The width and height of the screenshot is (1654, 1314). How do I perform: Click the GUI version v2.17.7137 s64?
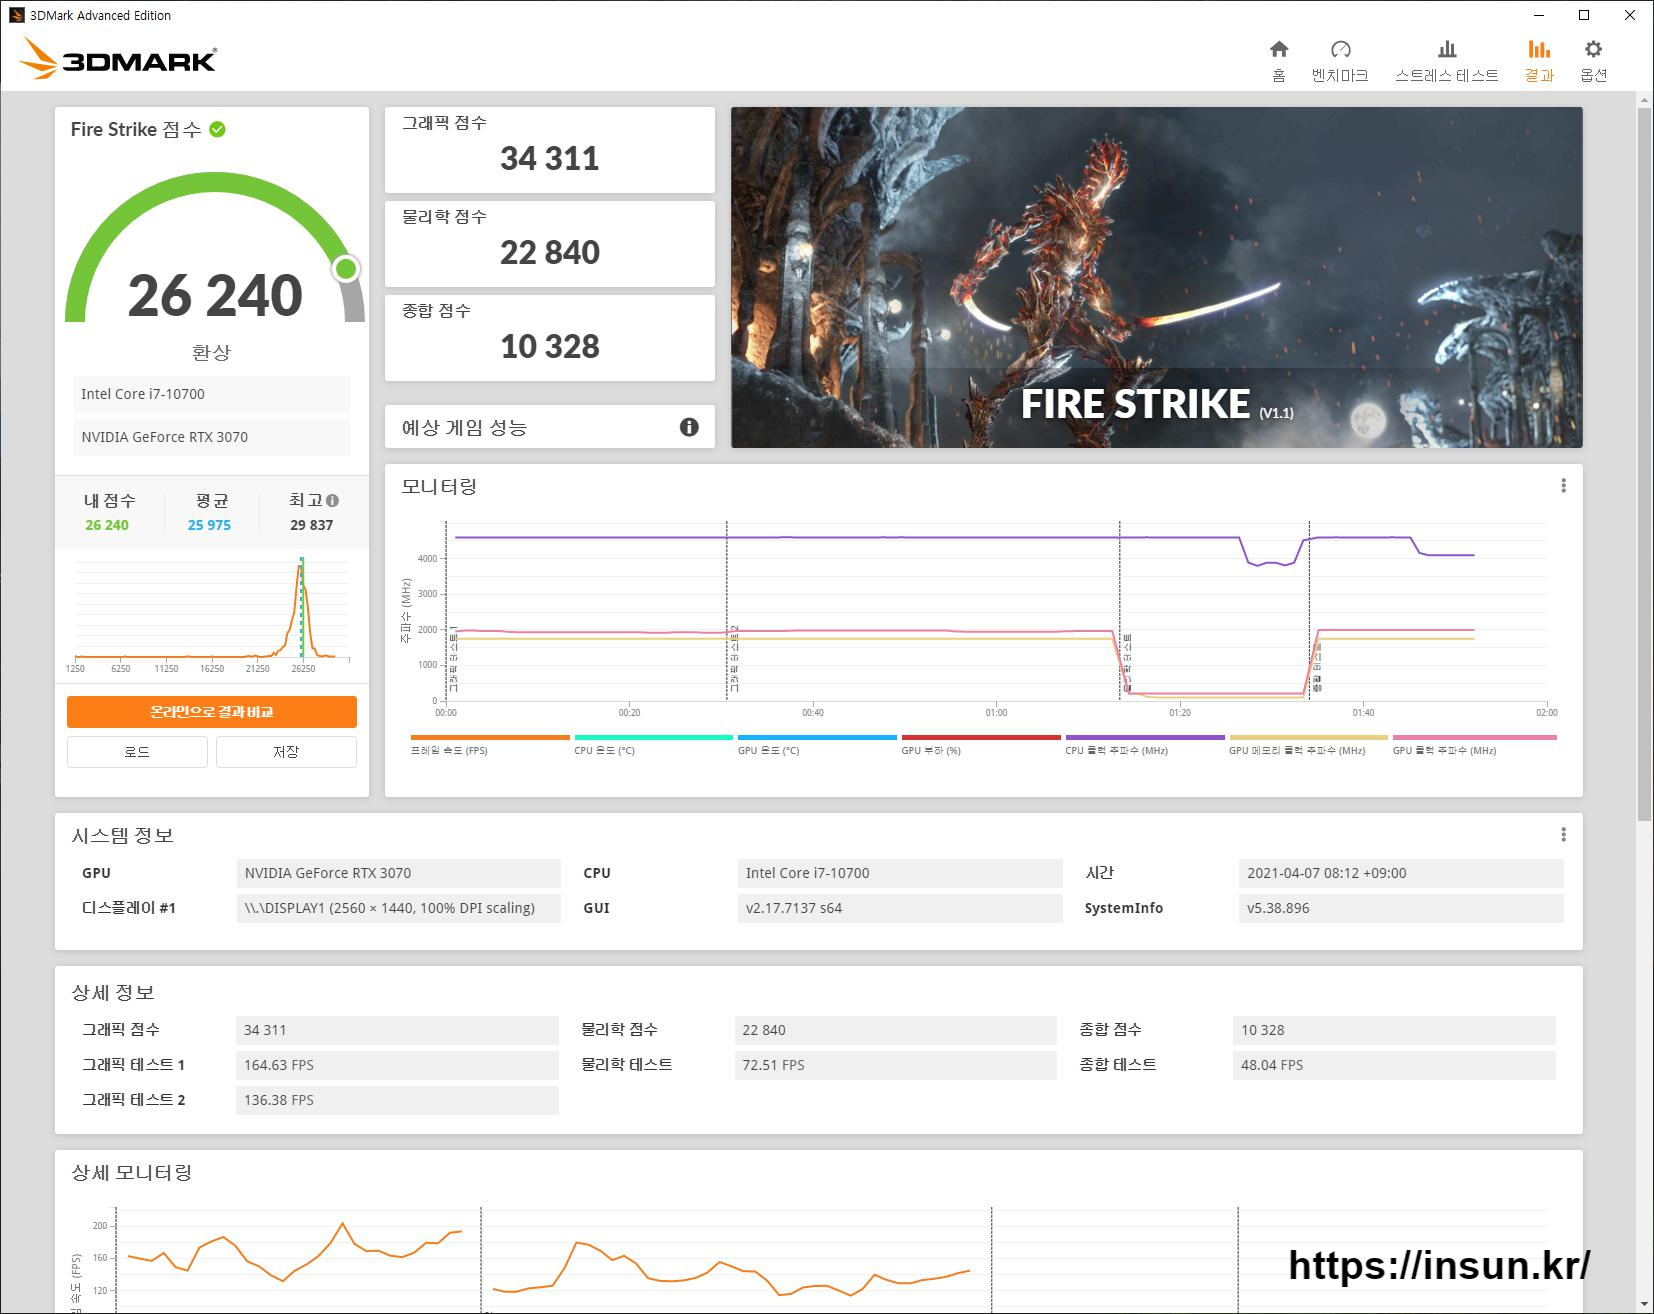(900, 908)
